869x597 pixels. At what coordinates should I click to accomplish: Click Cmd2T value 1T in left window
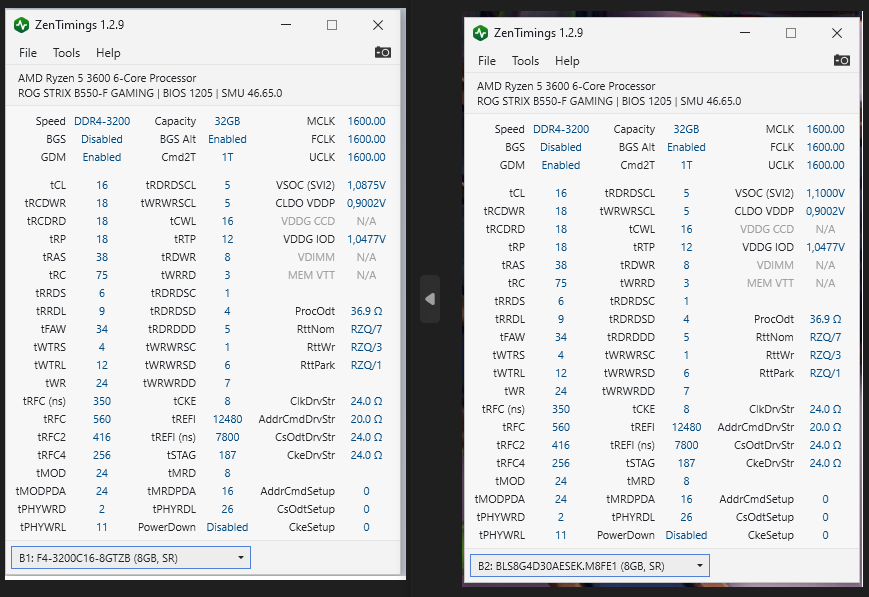pyautogui.click(x=227, y=157)
